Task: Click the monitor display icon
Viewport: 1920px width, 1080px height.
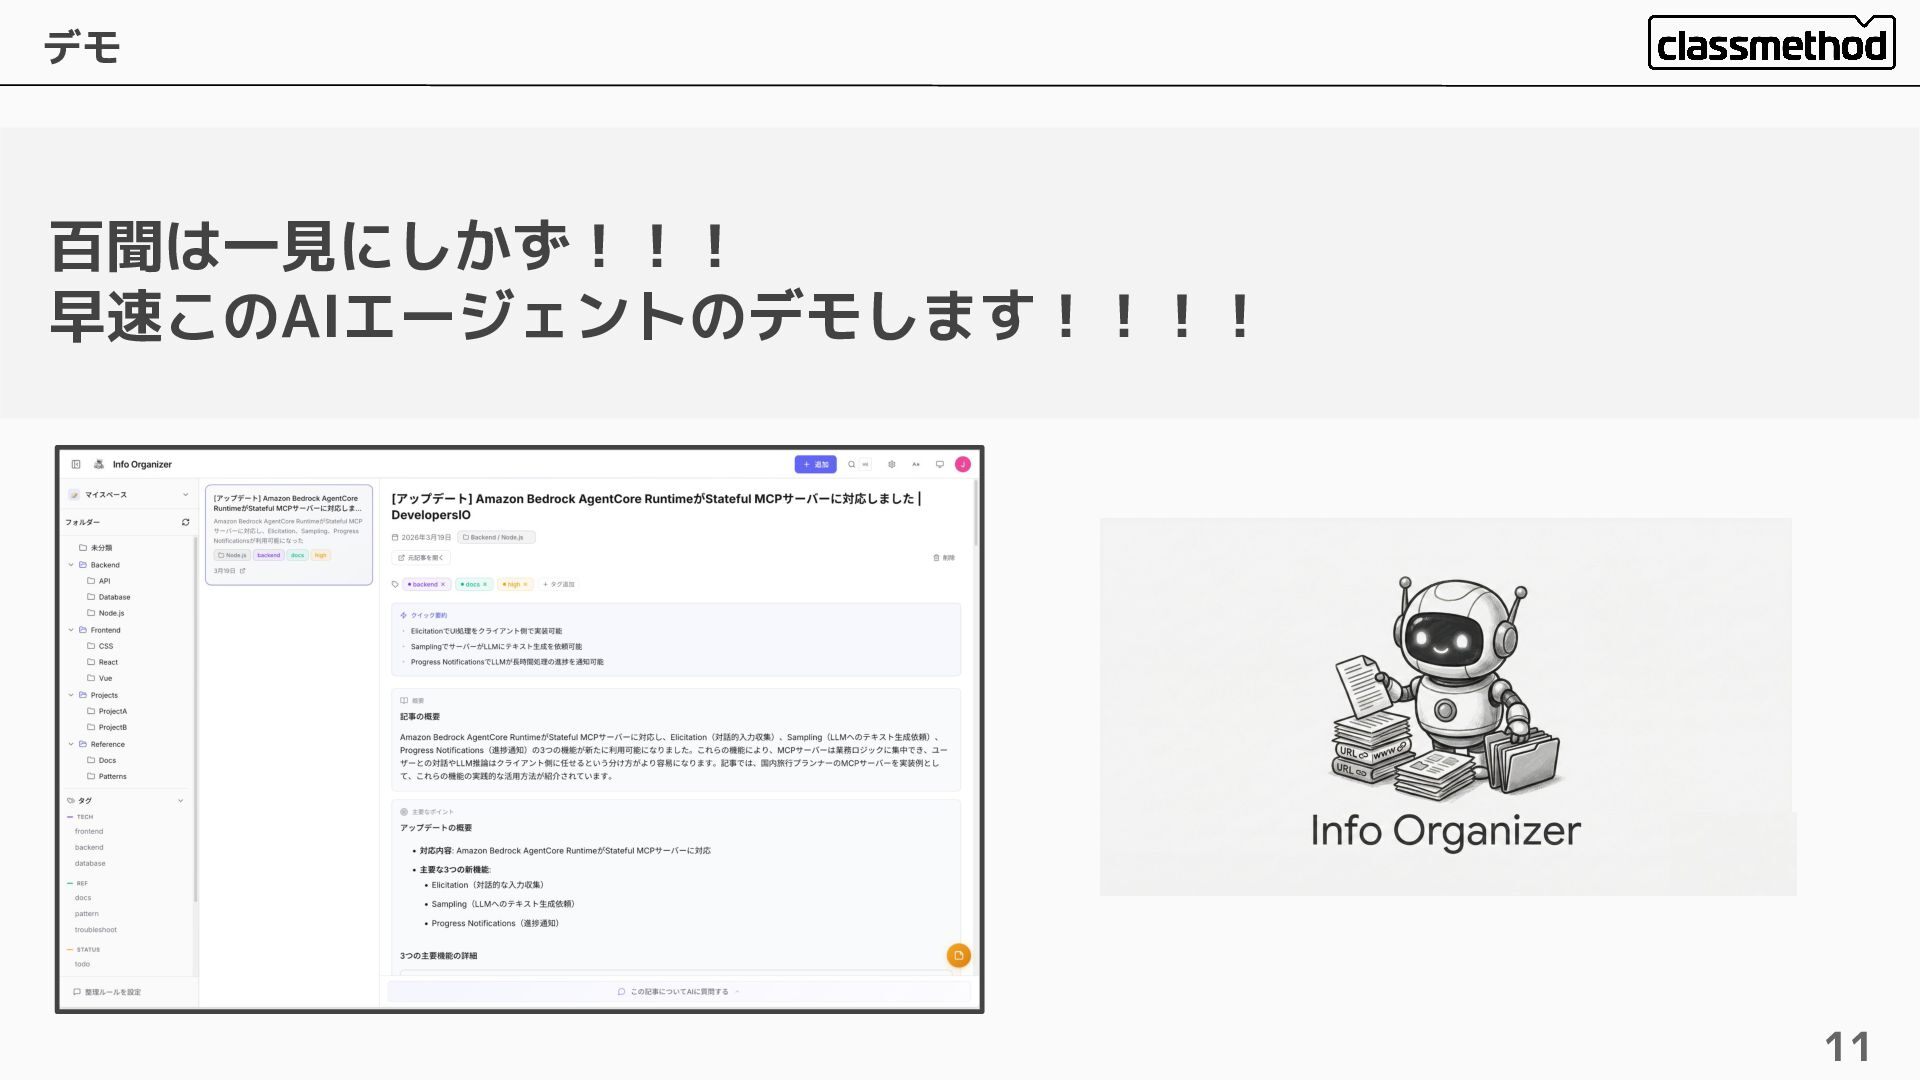Action: pyautogui.click(x=939, y=464)
